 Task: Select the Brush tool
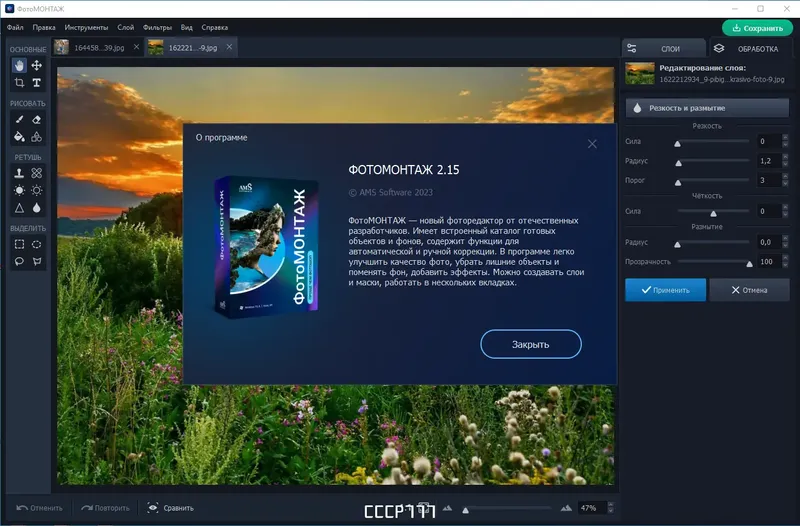(19, 119)
